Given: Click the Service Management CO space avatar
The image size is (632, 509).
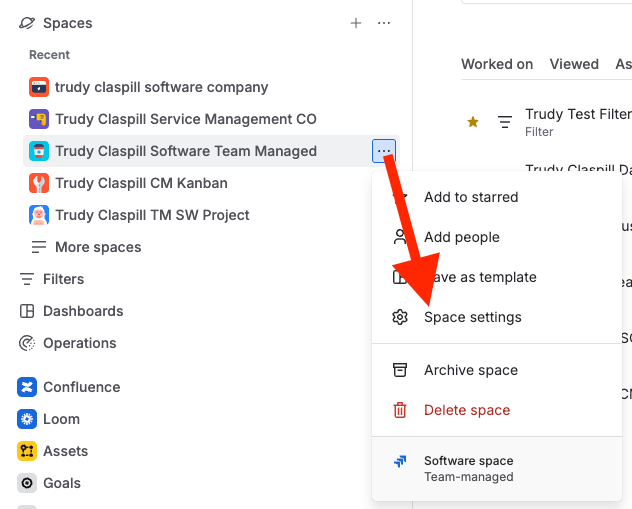Looking at the screenshot, I should tap(39, 119).
